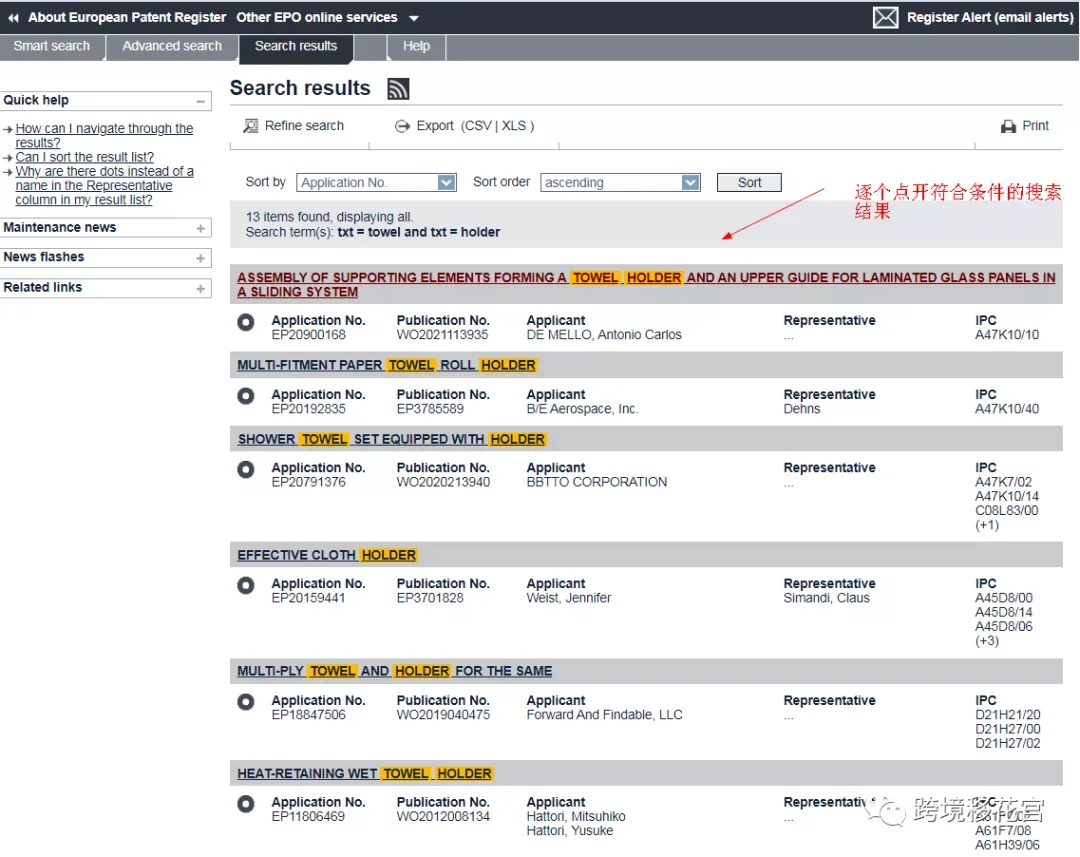The image size is (1080, 857).
Task: Select radio button for EP20192835 result
Action: (246, 396)
